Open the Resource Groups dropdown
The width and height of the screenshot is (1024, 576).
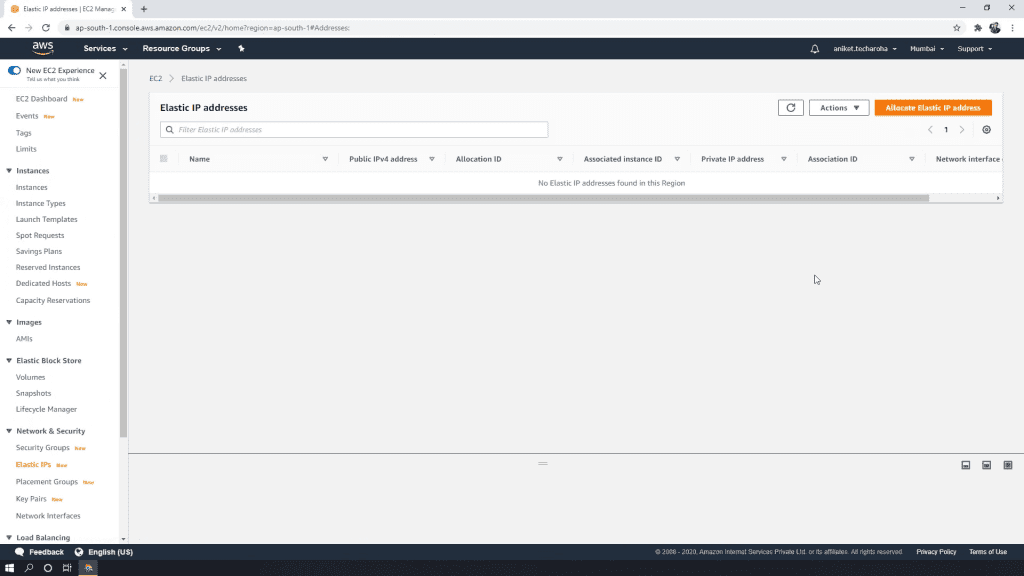tap(182, 48)
